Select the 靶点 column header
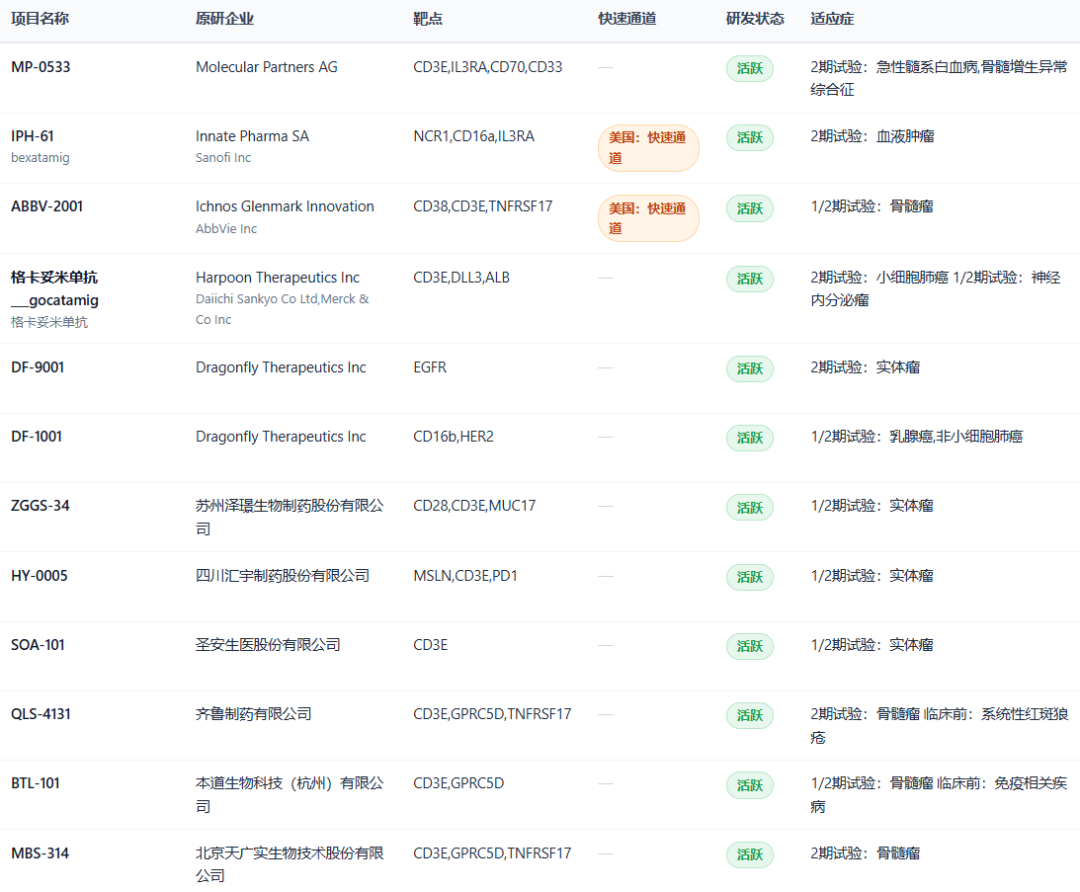Image resolution: width=1080 pixels, height=892 pixels. [428, 19]
